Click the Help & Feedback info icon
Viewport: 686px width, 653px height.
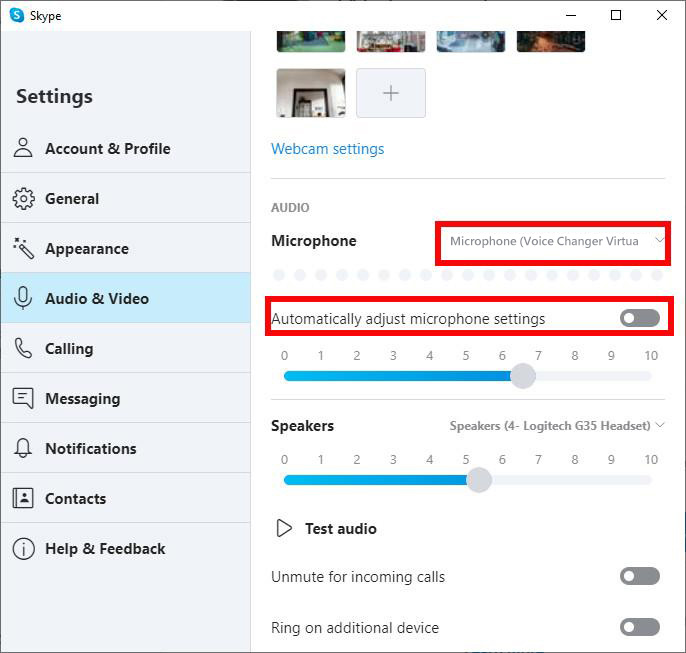[x=23, y=548]
